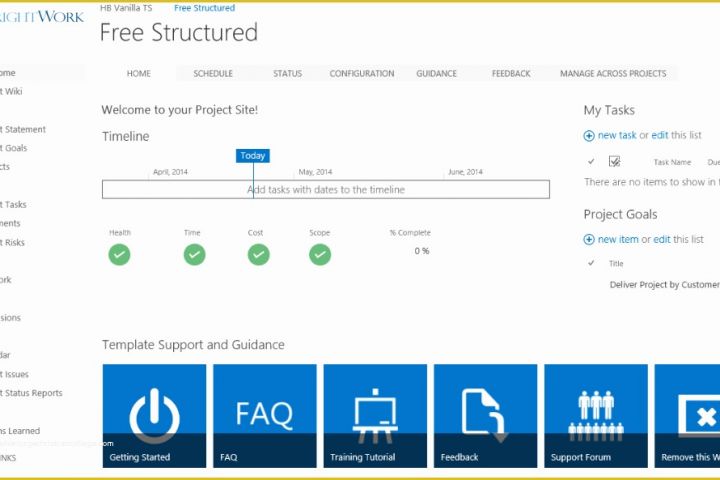Click the BrightWork logo
Viewport: 720px width, 480px height.
point(42,17)
